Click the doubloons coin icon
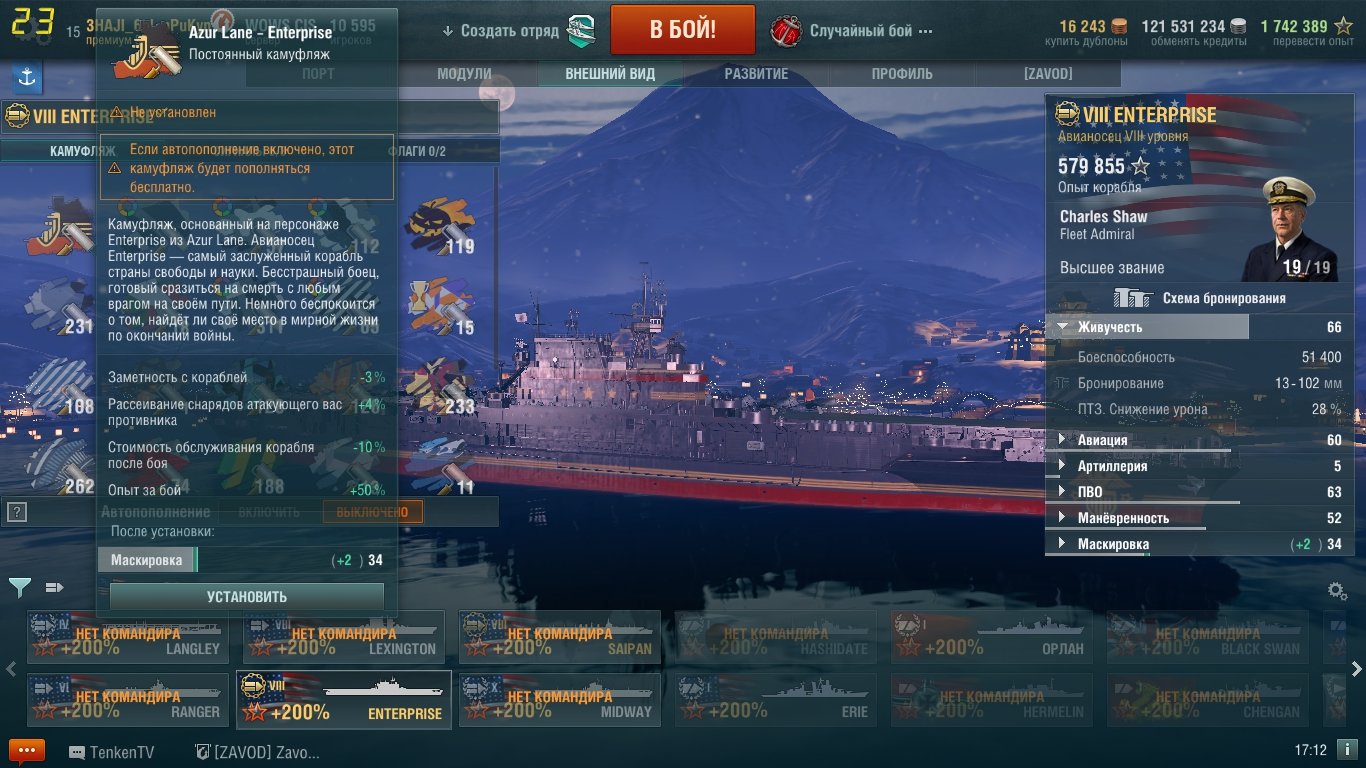 point(1119,27)
